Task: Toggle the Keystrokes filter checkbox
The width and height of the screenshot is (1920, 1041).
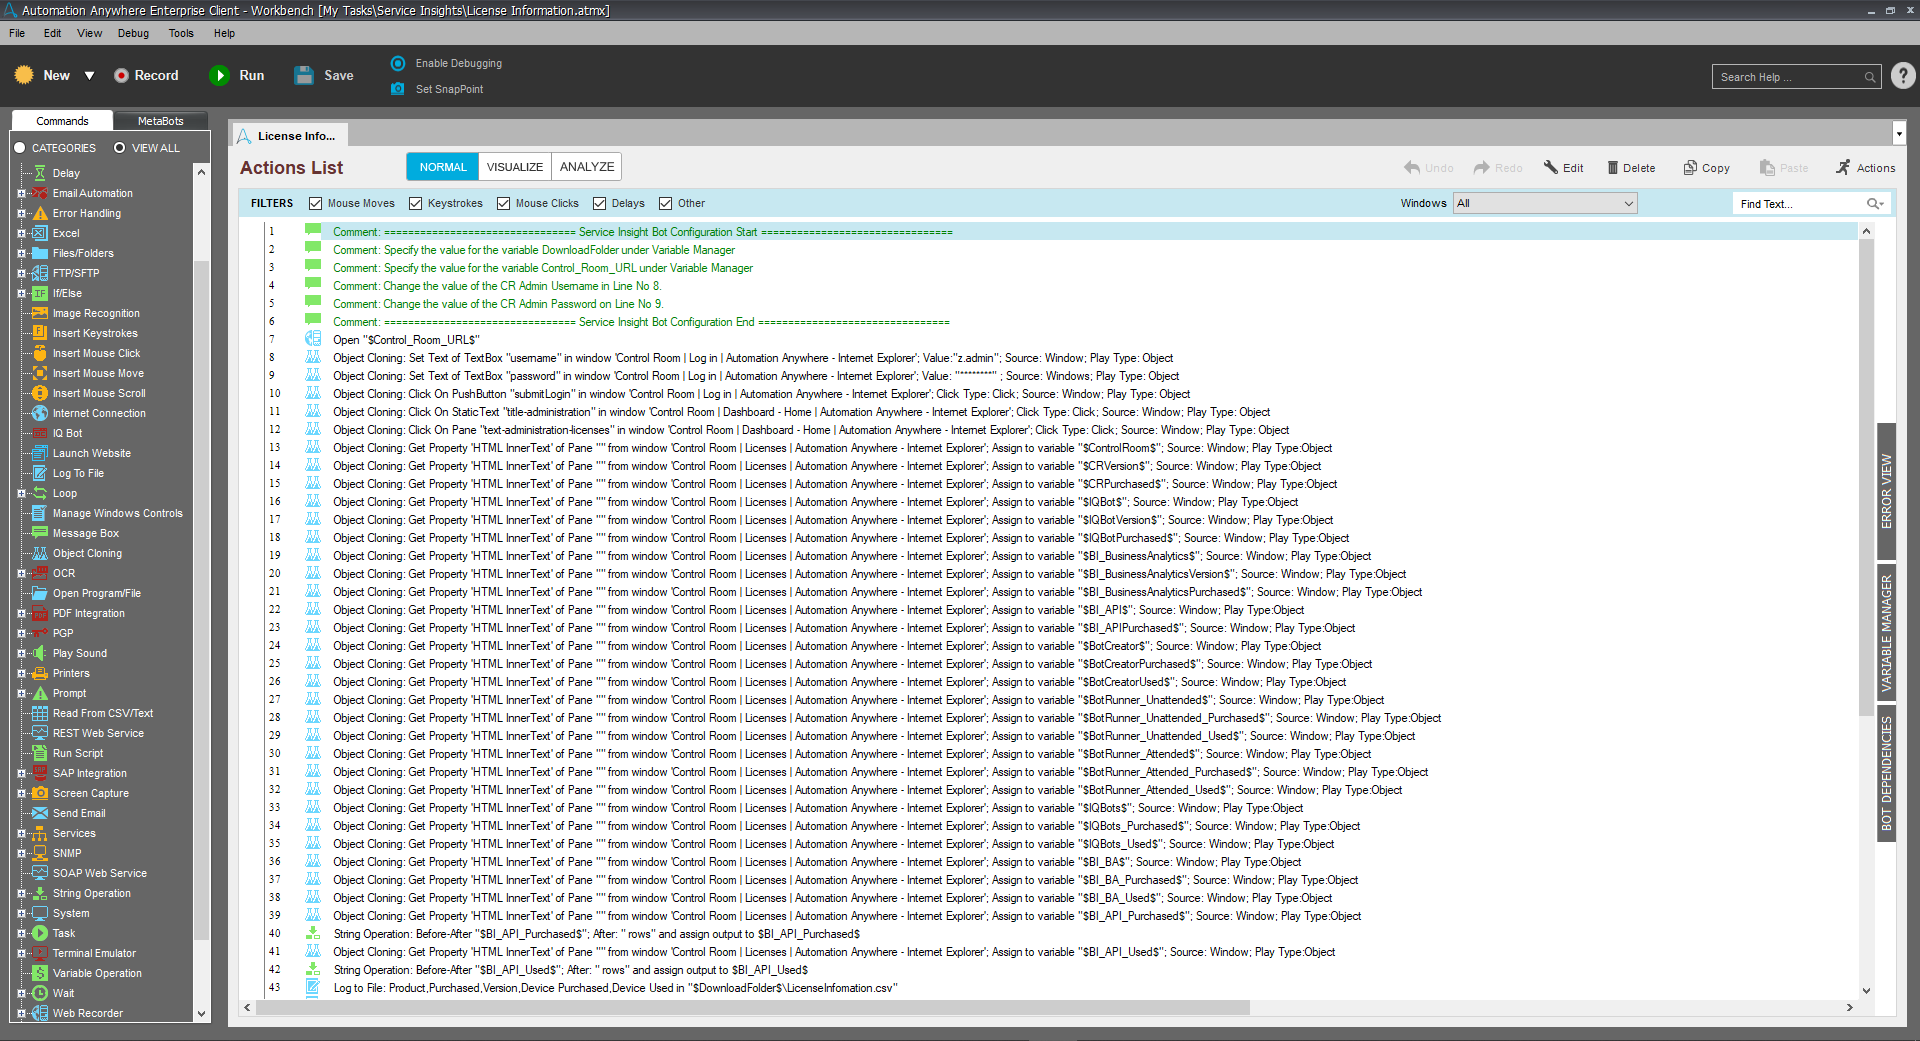Action: click(416, 203)
